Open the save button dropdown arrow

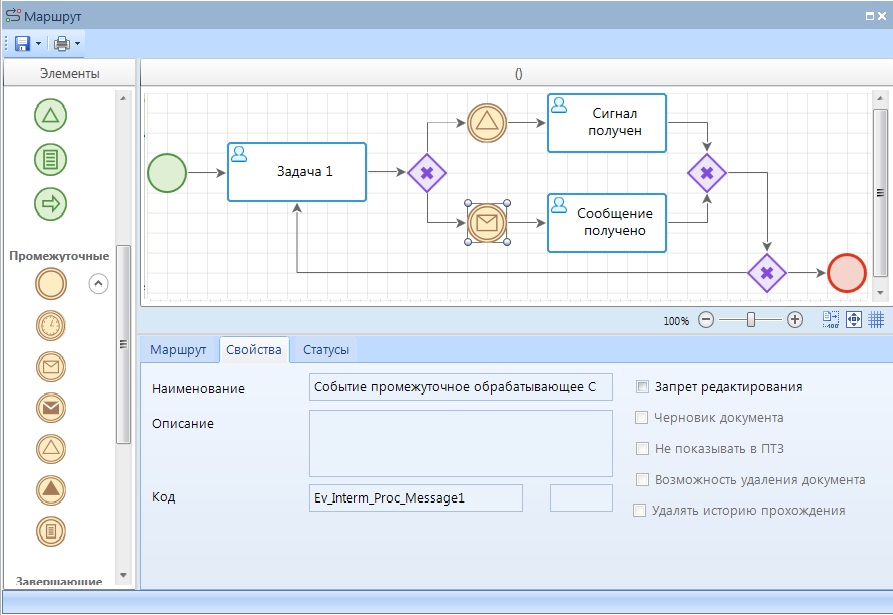[x=38, y=44]
